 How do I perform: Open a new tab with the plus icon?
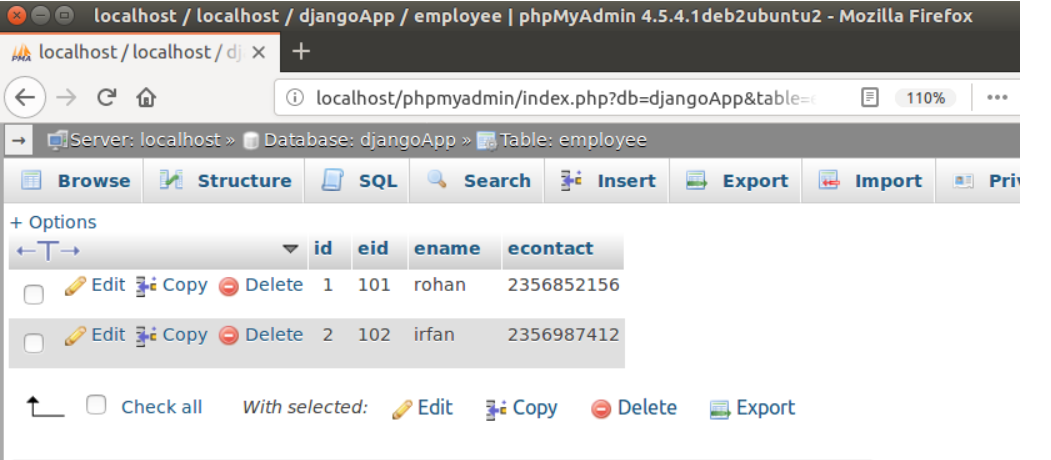302,52
